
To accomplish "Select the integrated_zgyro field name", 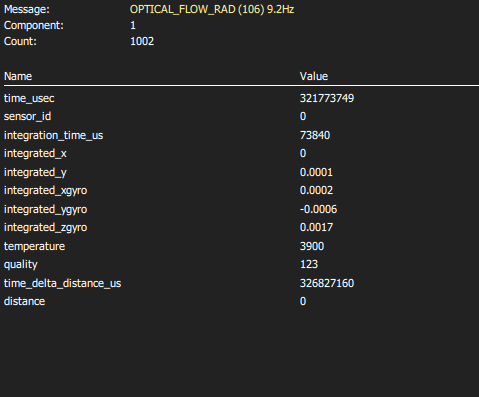I will (x=45, y=227).
